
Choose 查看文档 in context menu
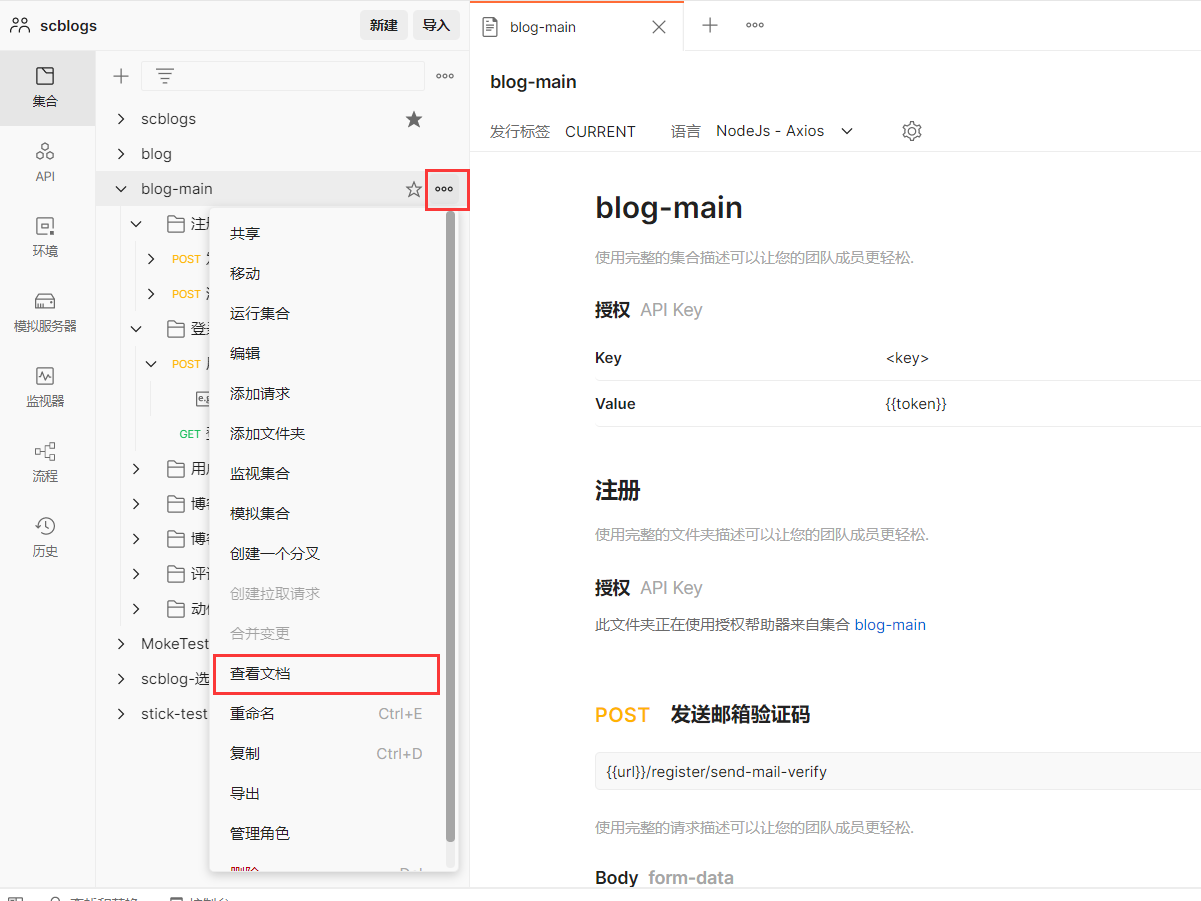[x=328, y=674]
